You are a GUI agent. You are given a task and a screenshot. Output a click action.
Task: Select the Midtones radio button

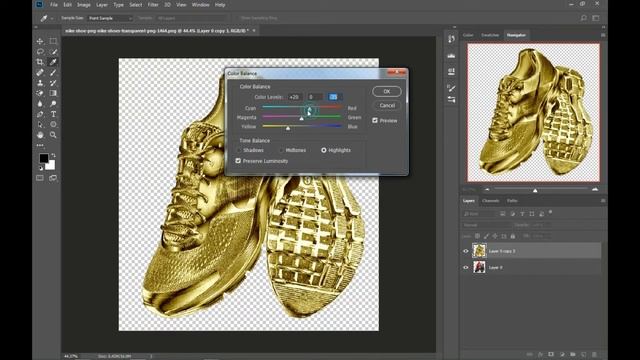coord(282,150)
